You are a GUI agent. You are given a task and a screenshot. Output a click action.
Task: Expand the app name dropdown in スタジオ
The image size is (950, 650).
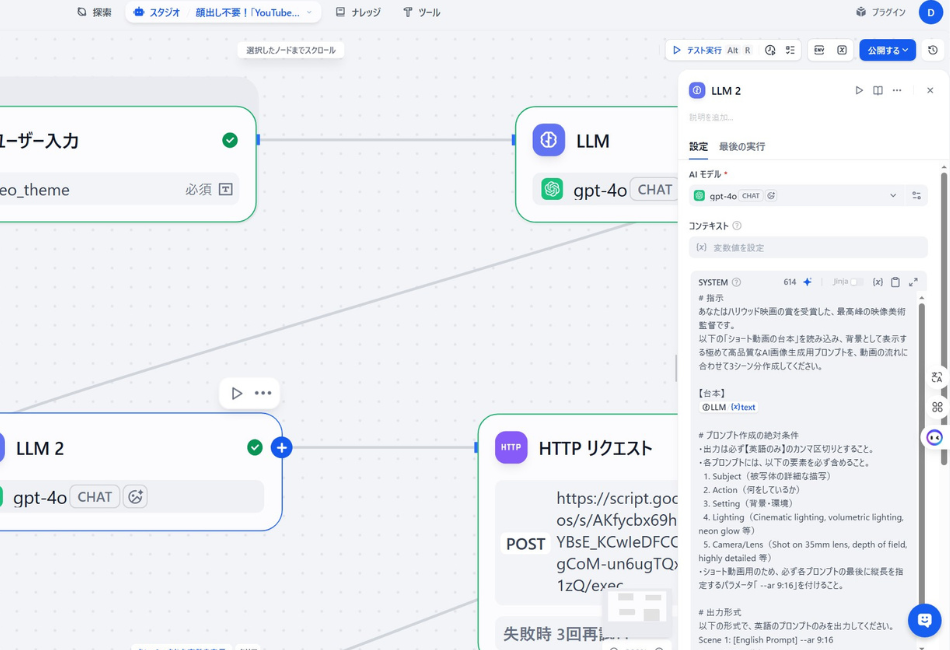pos(309,13)
